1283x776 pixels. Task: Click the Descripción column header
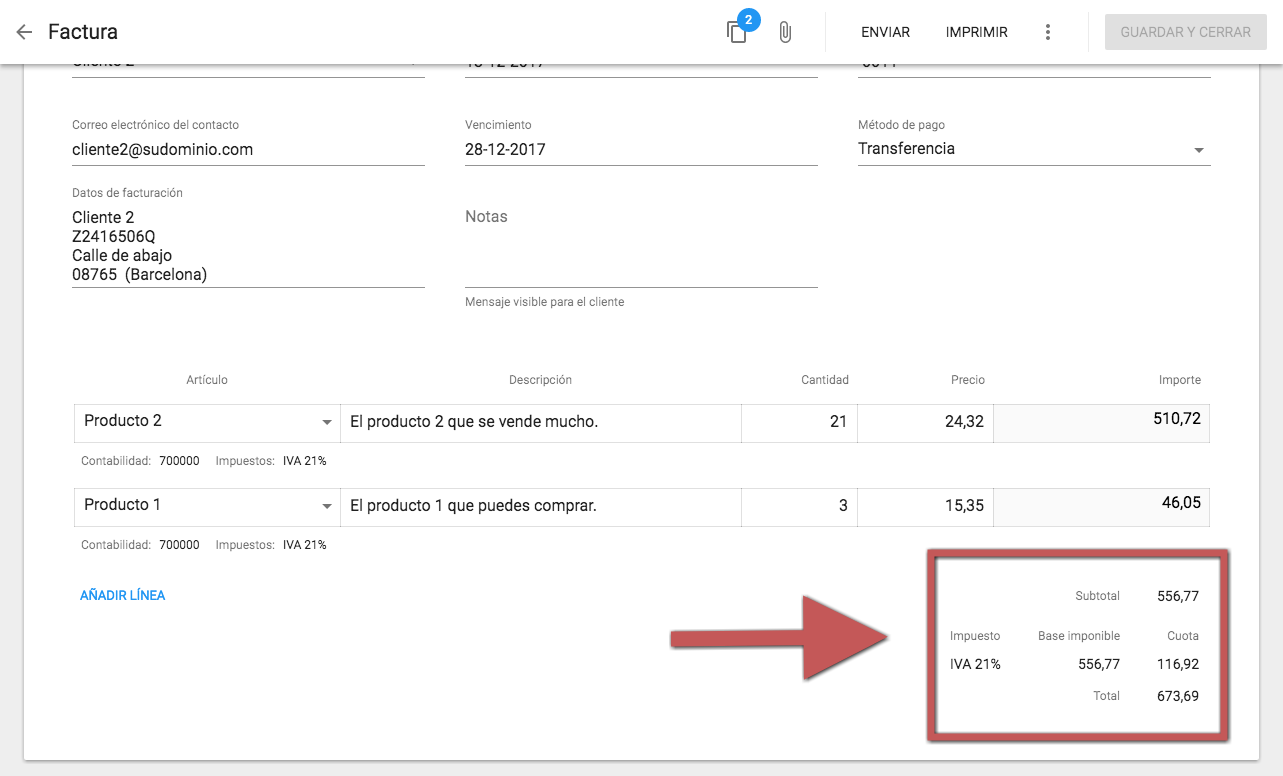540,380
